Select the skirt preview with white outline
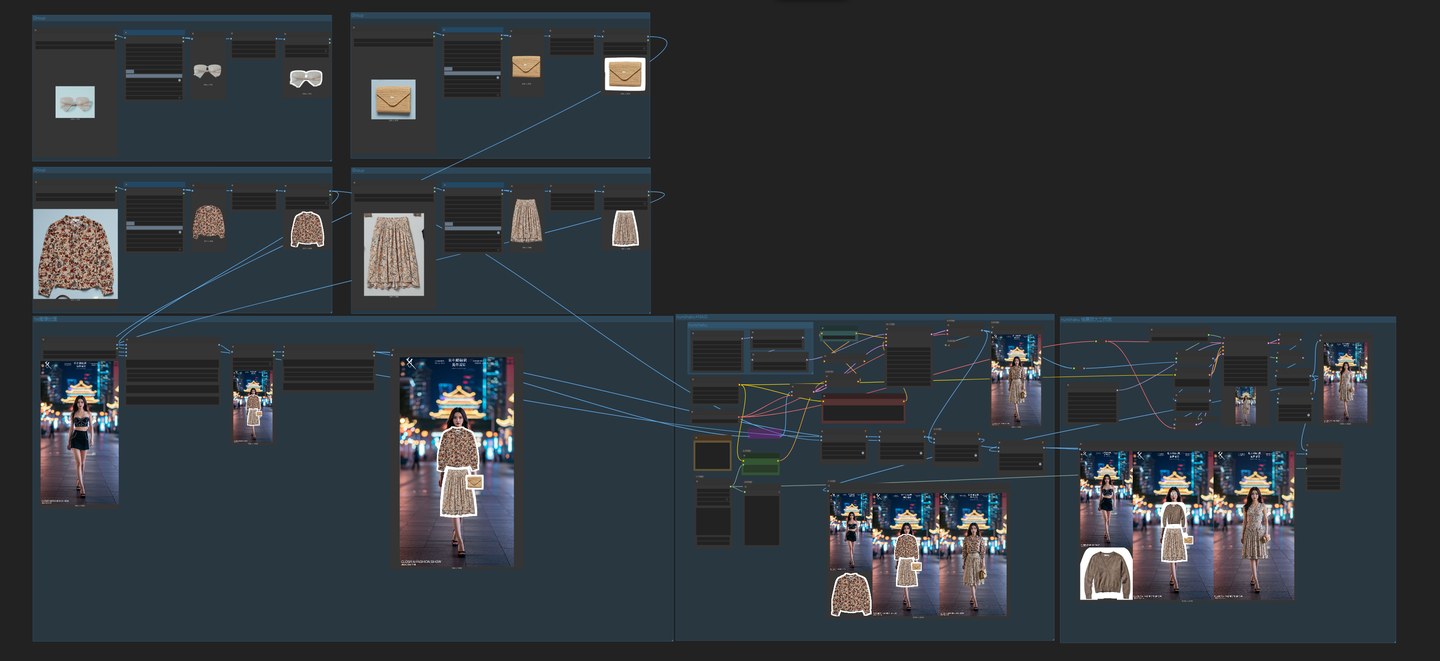The width and height of the screenshot is (1440, 661). 625,228
